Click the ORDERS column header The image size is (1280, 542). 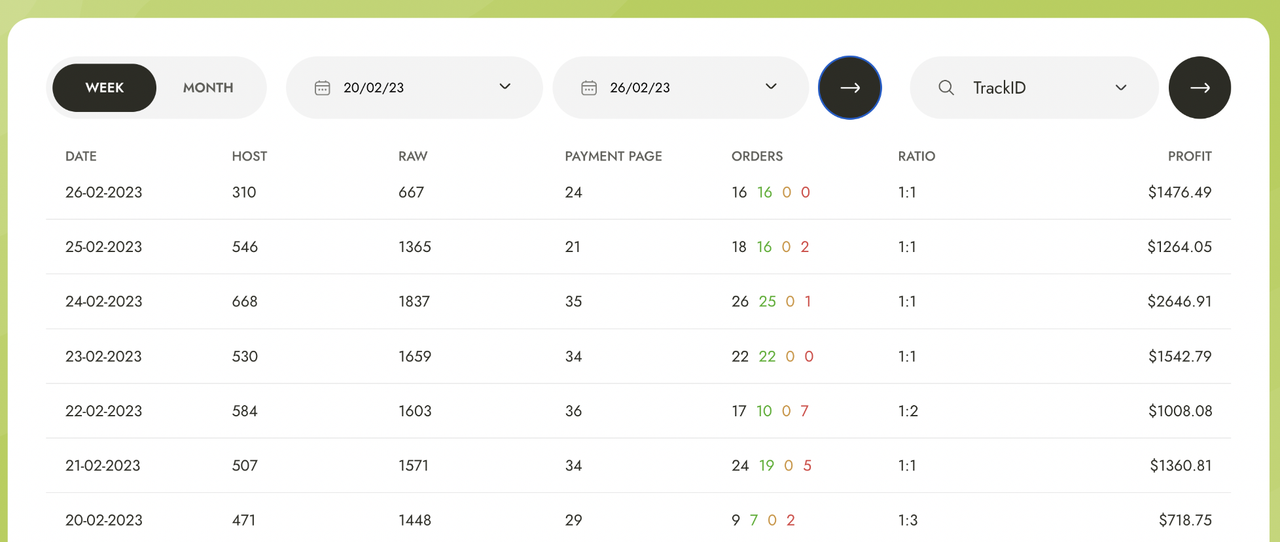tap(757, 156)
